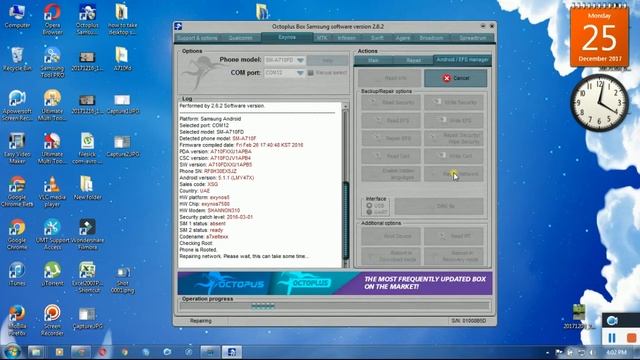Click the Write EFS button
This screenshot has height=360, width=640.
click(x=453, y=120)
